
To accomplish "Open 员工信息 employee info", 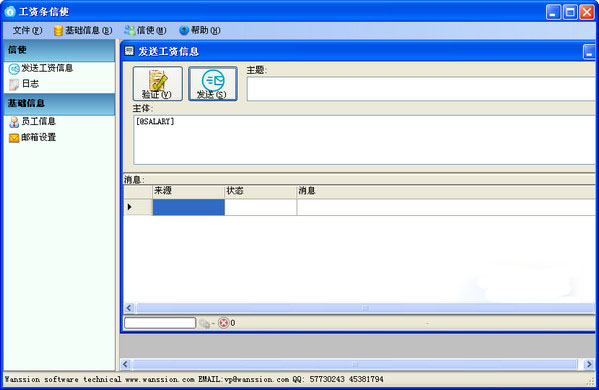I will 38,121.
